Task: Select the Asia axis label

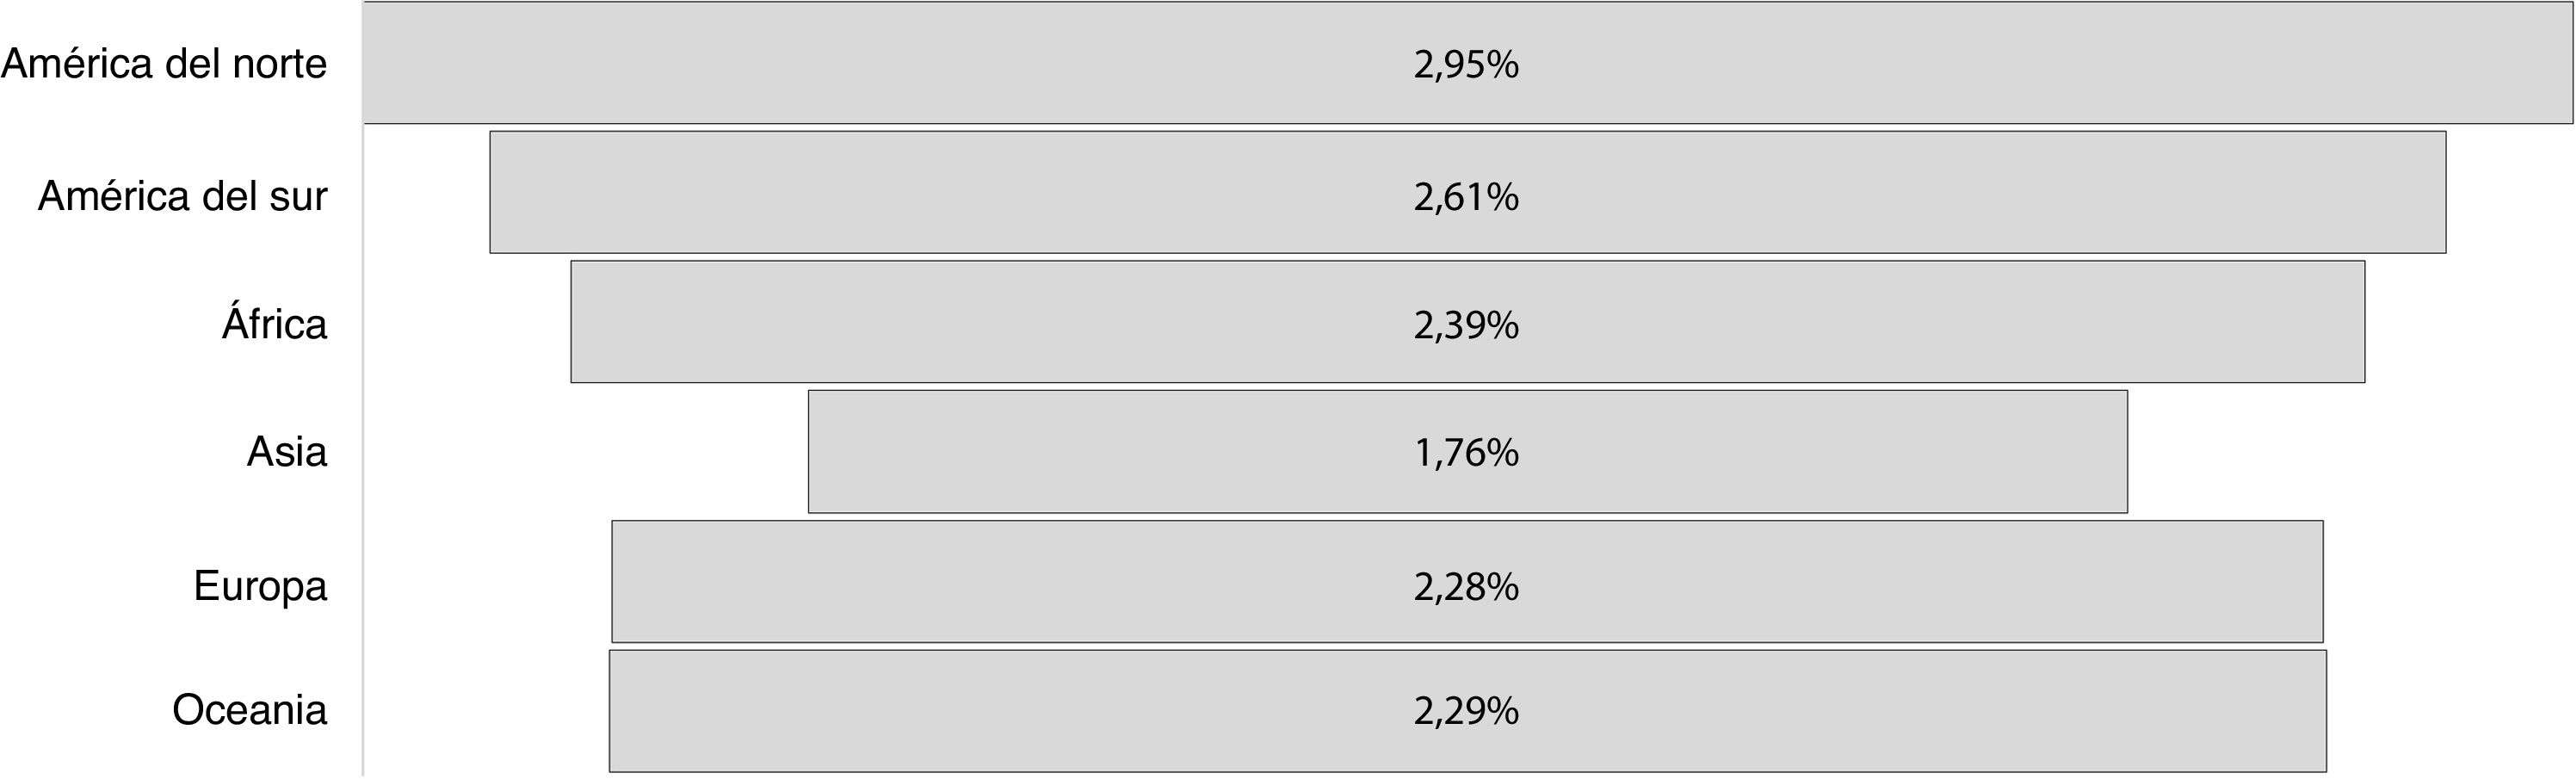Action: click(286, 452)
